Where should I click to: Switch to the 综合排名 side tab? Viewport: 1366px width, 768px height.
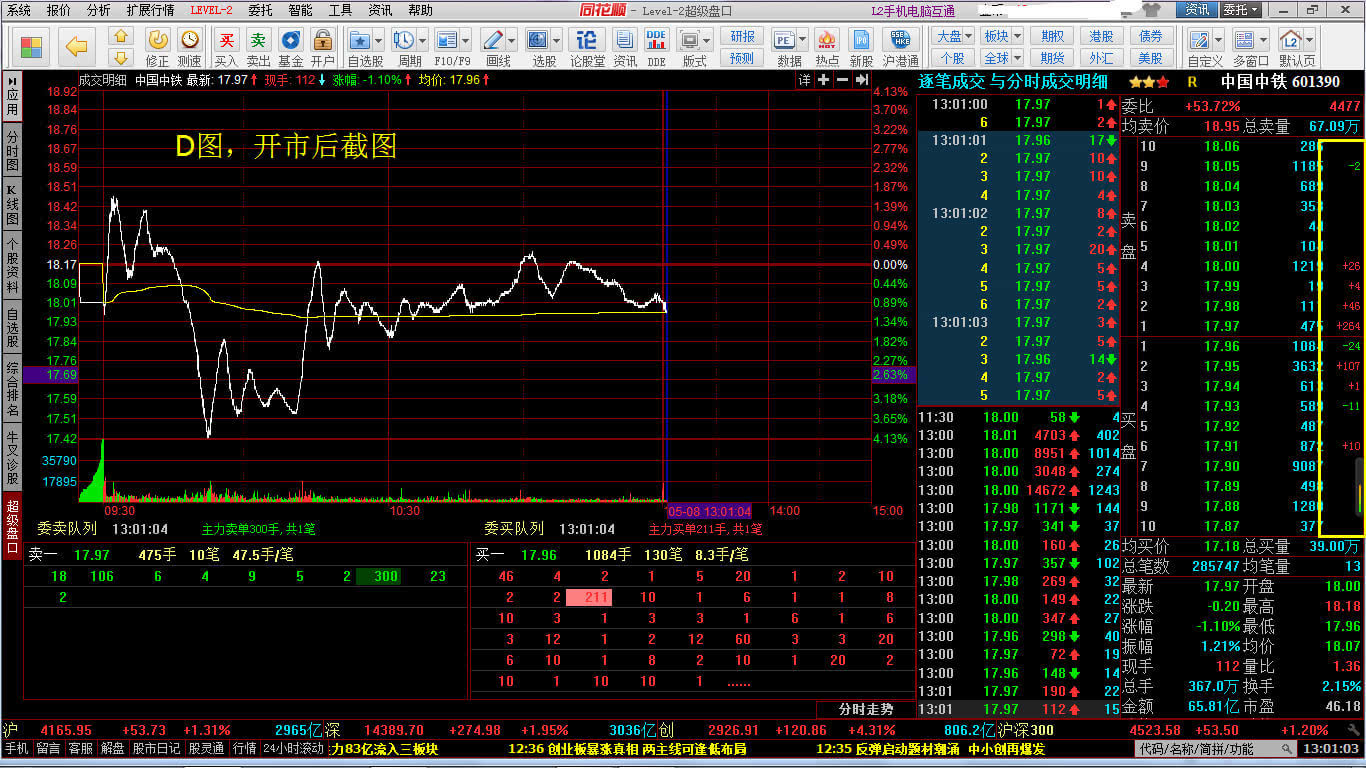[x=12, y=389]
